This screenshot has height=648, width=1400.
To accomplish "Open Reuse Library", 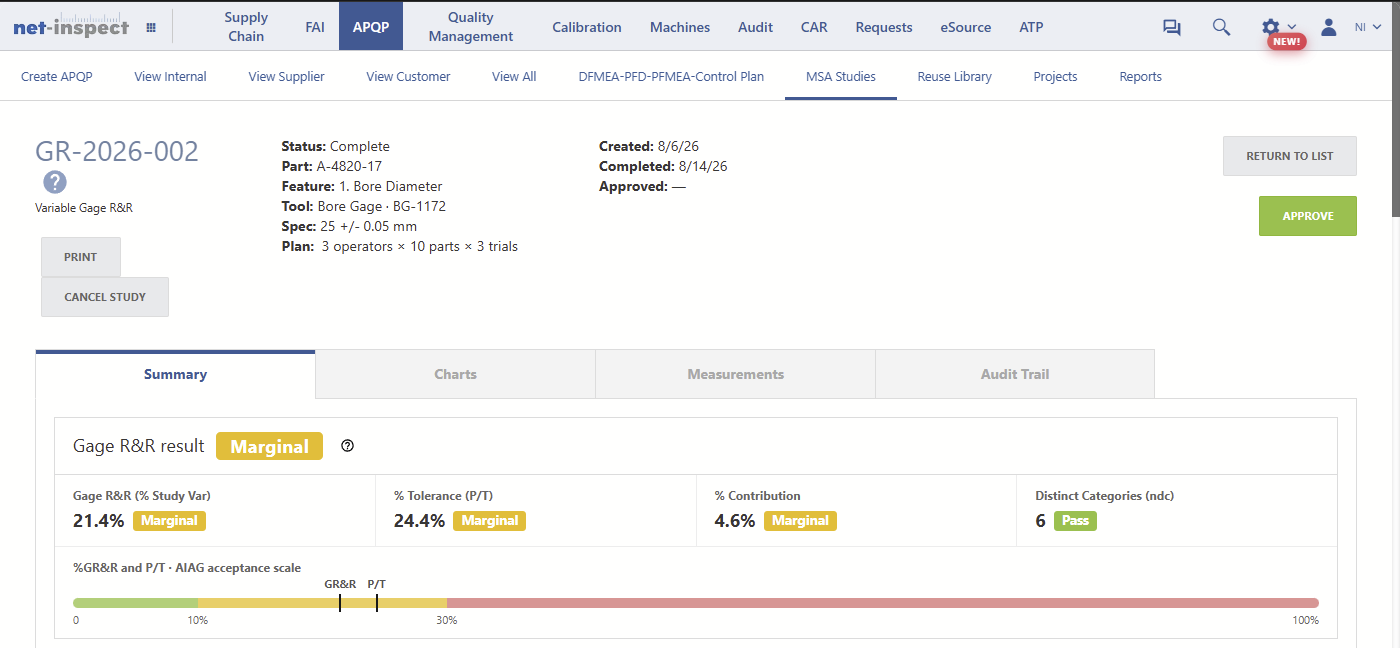I will (955, 76).
